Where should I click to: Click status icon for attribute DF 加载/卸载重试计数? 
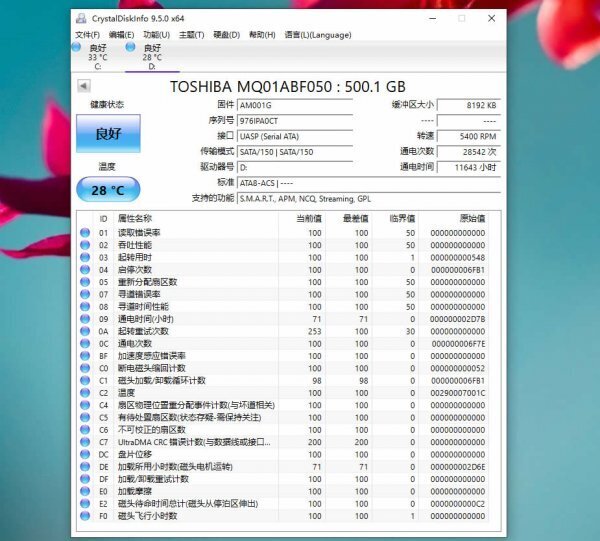85,479
